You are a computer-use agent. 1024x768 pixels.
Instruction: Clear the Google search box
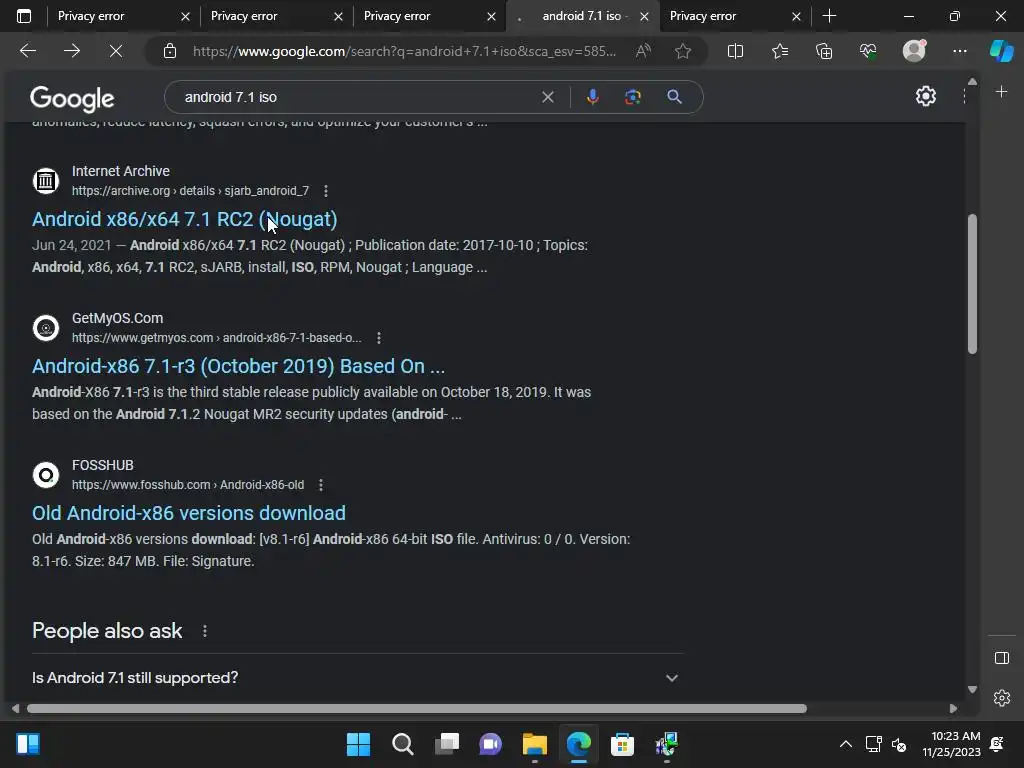[x=548, y=97]
